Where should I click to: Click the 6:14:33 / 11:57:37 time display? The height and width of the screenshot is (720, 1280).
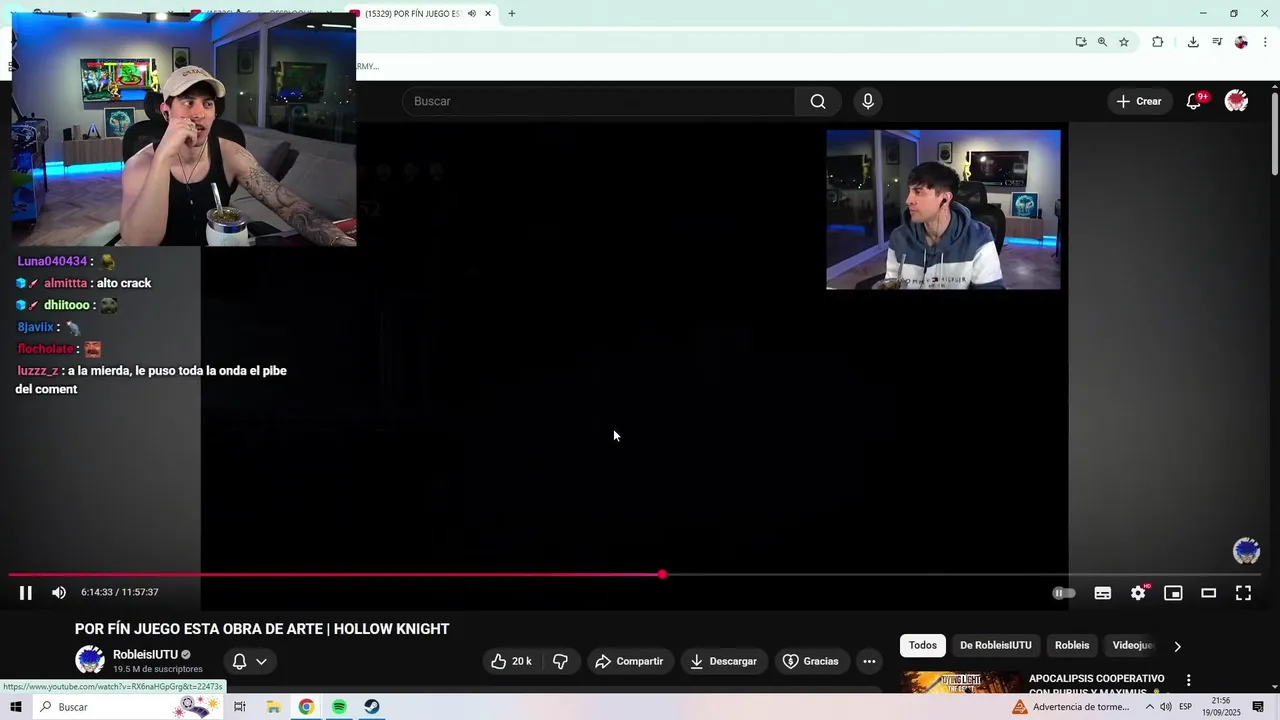coord(120,592)
